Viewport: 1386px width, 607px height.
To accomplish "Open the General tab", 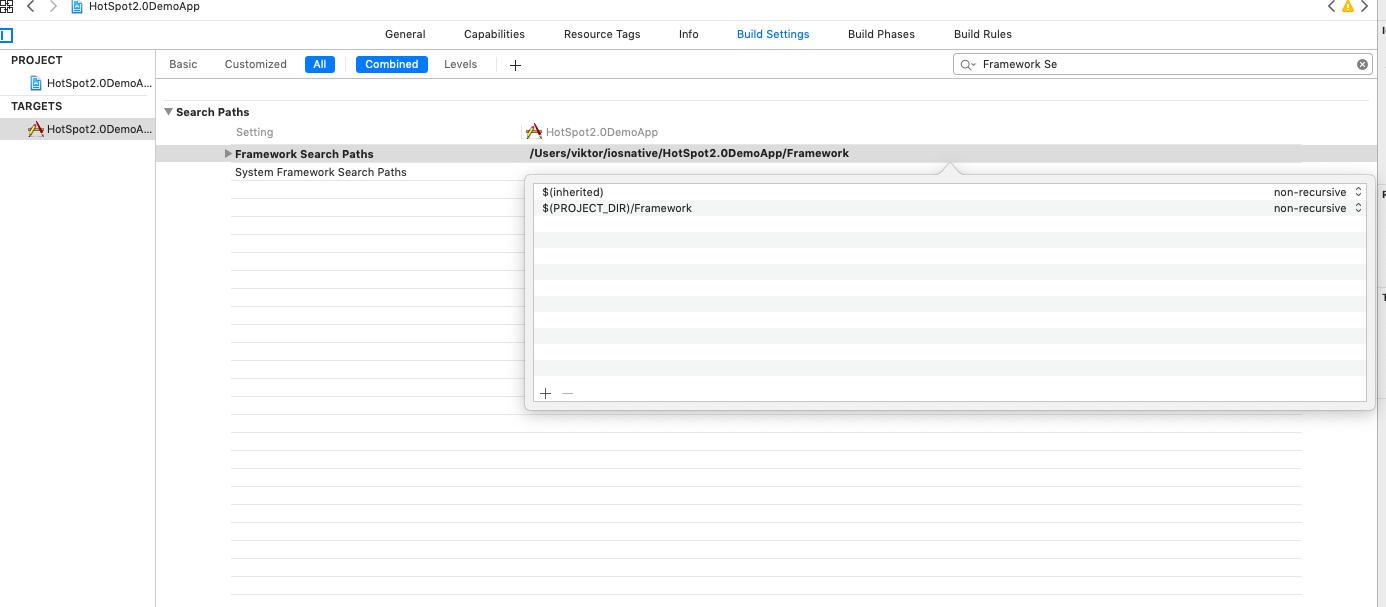I will click(x=405, y=34).
